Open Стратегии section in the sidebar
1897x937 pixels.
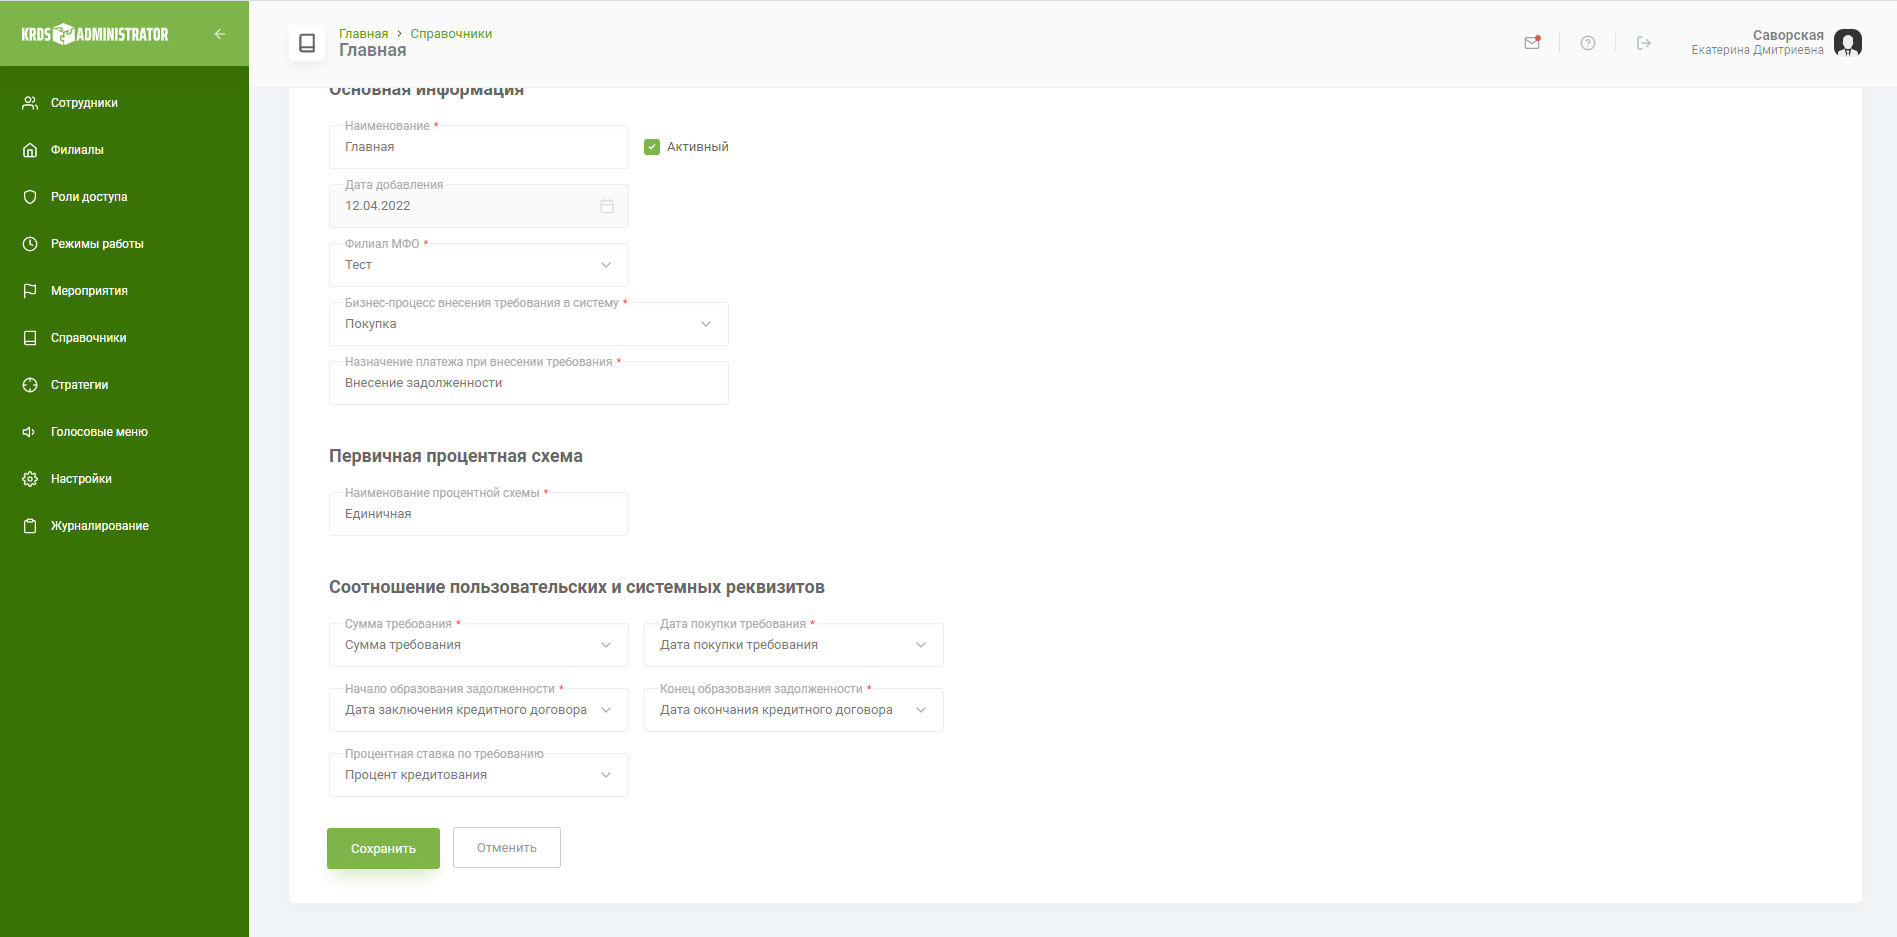point(79,385)
